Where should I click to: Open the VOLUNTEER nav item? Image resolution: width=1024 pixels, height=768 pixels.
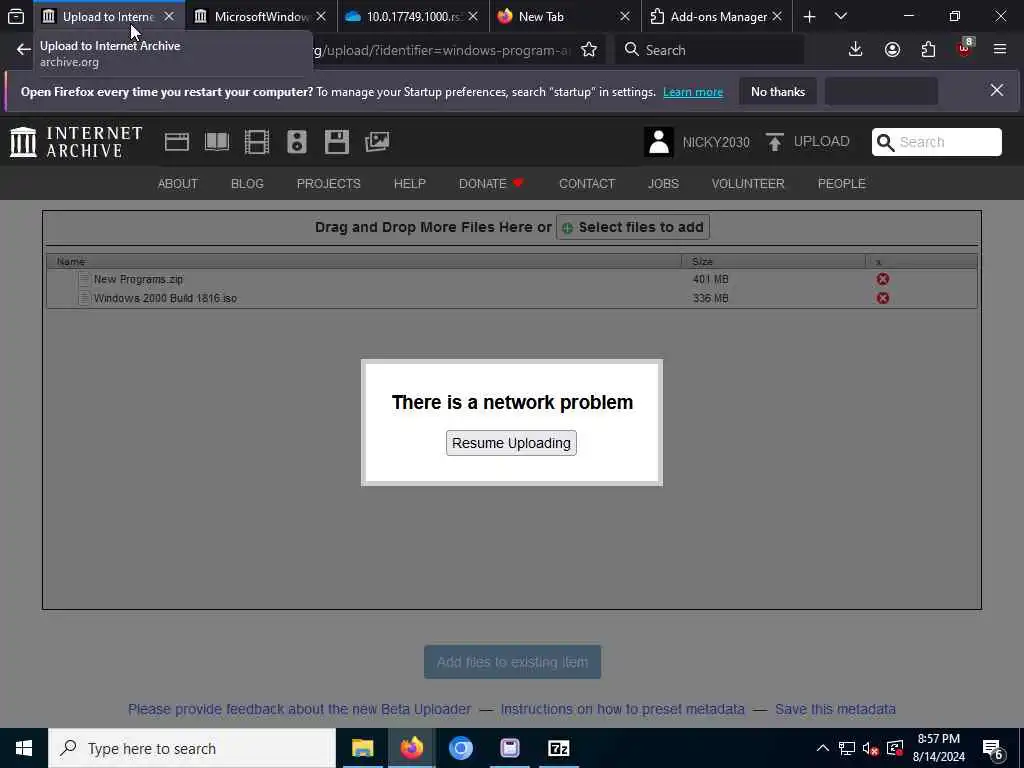tap(748, 184)
